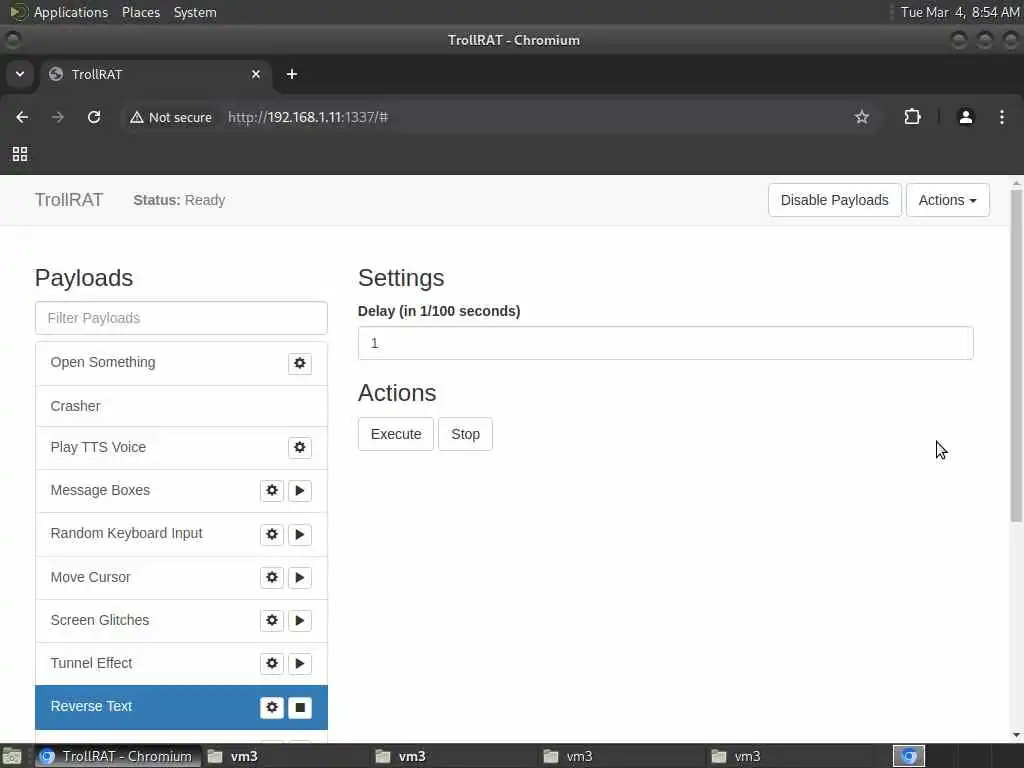Open settings gear for Screen Glitches payload

coord(272,620)
